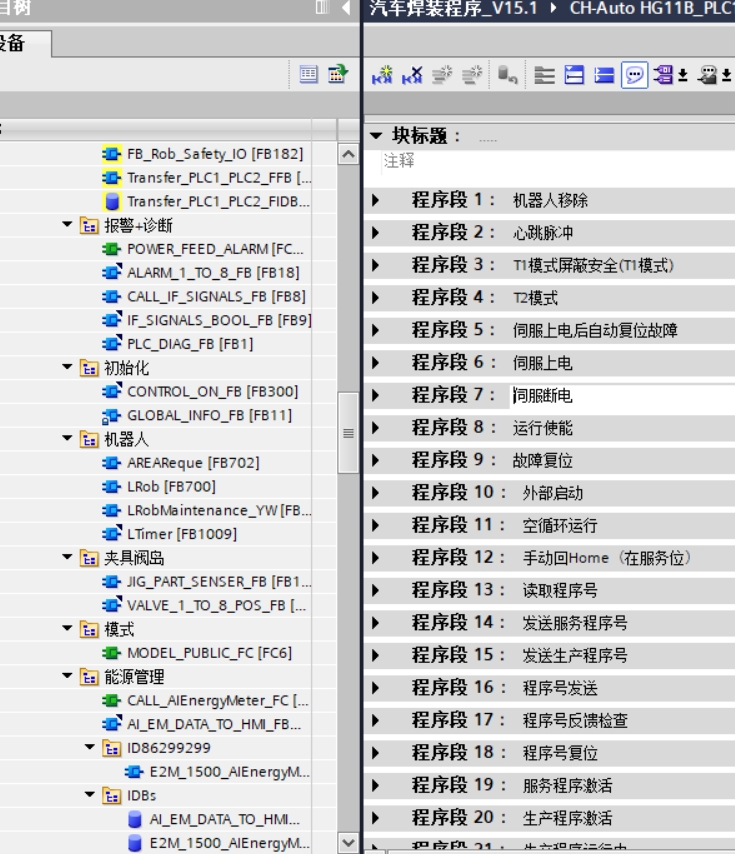Image resolution: width=735 pixels, height=854 pixels.
Task: Click the CONTROL_ON_FB [FB300] block icon
Action: point(112,391)
